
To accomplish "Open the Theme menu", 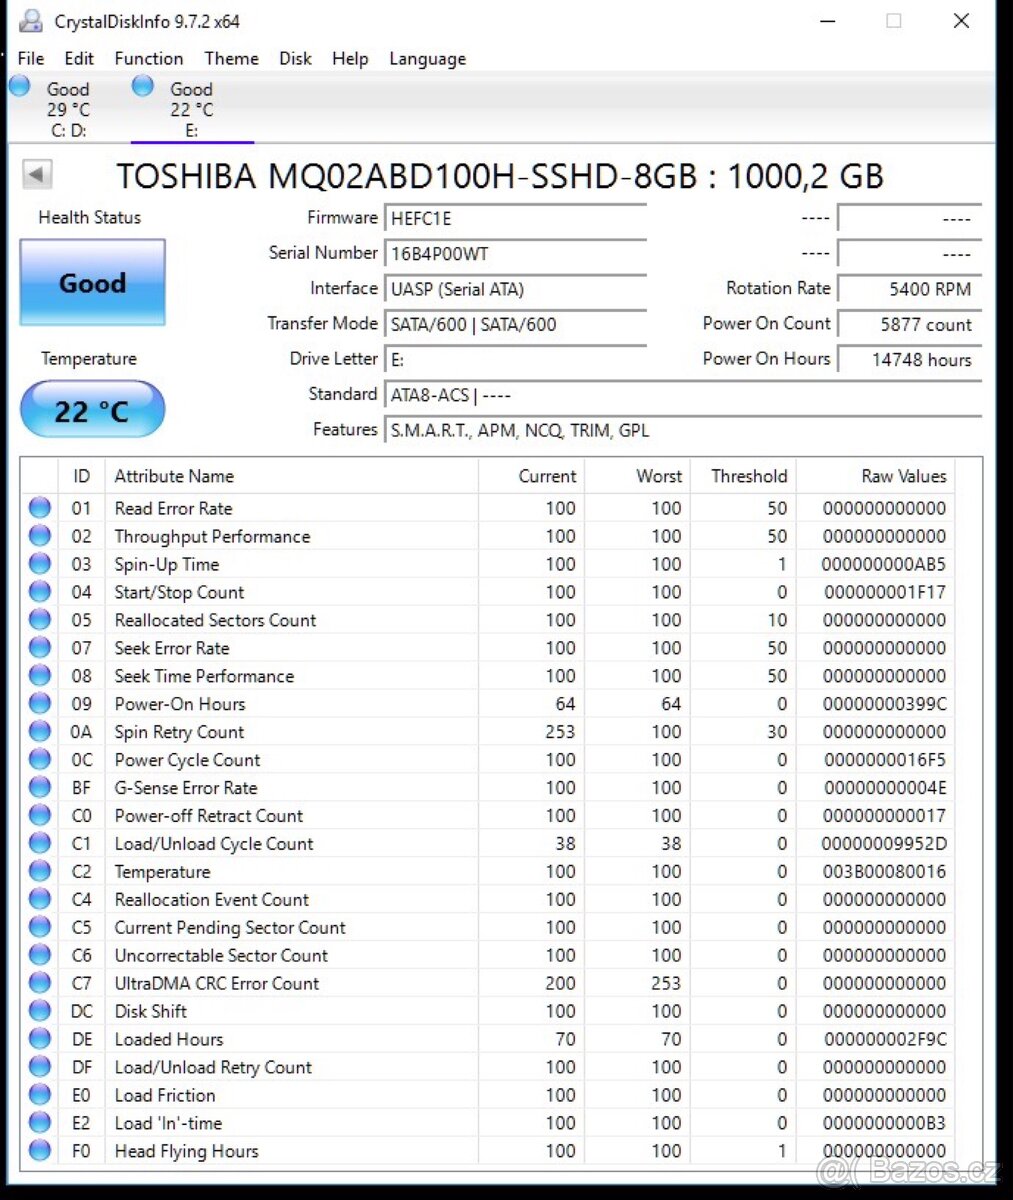I will click(x=232, y=59).
